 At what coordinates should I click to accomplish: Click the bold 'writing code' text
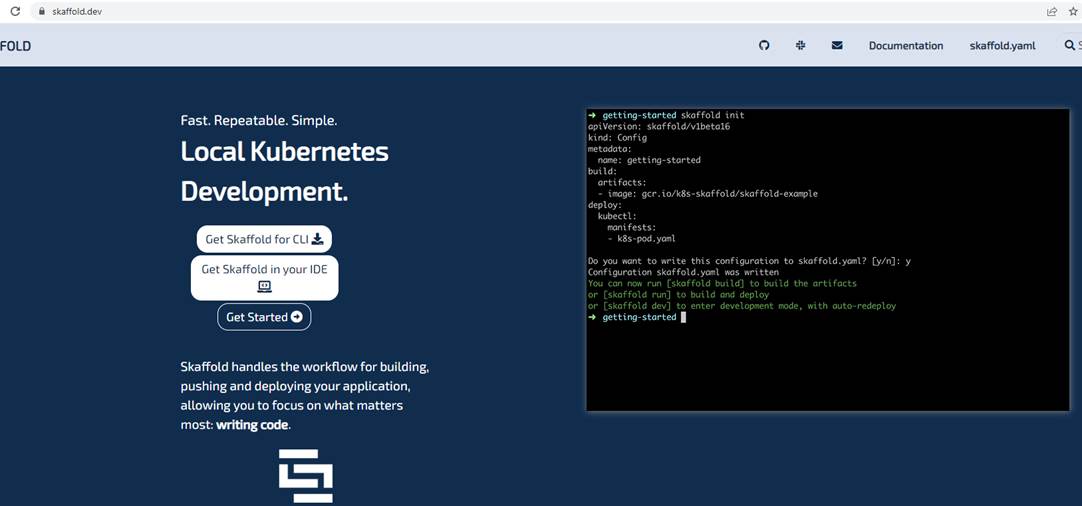[x=252, y=425]
